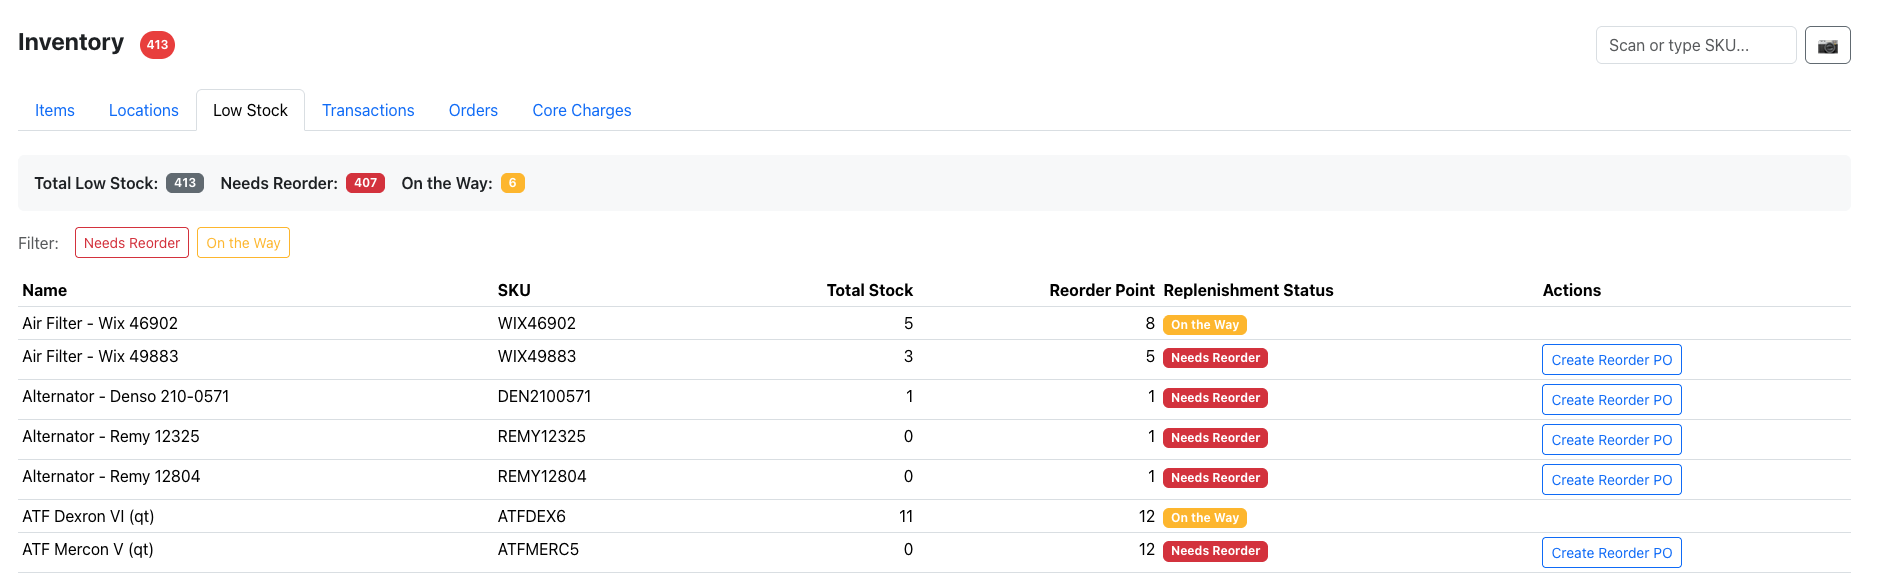Click the Scan or type SKU field
Image resolution: width=1877 pixels, height=575 pixels.
pyautogui.click(x=1696, y=45)
